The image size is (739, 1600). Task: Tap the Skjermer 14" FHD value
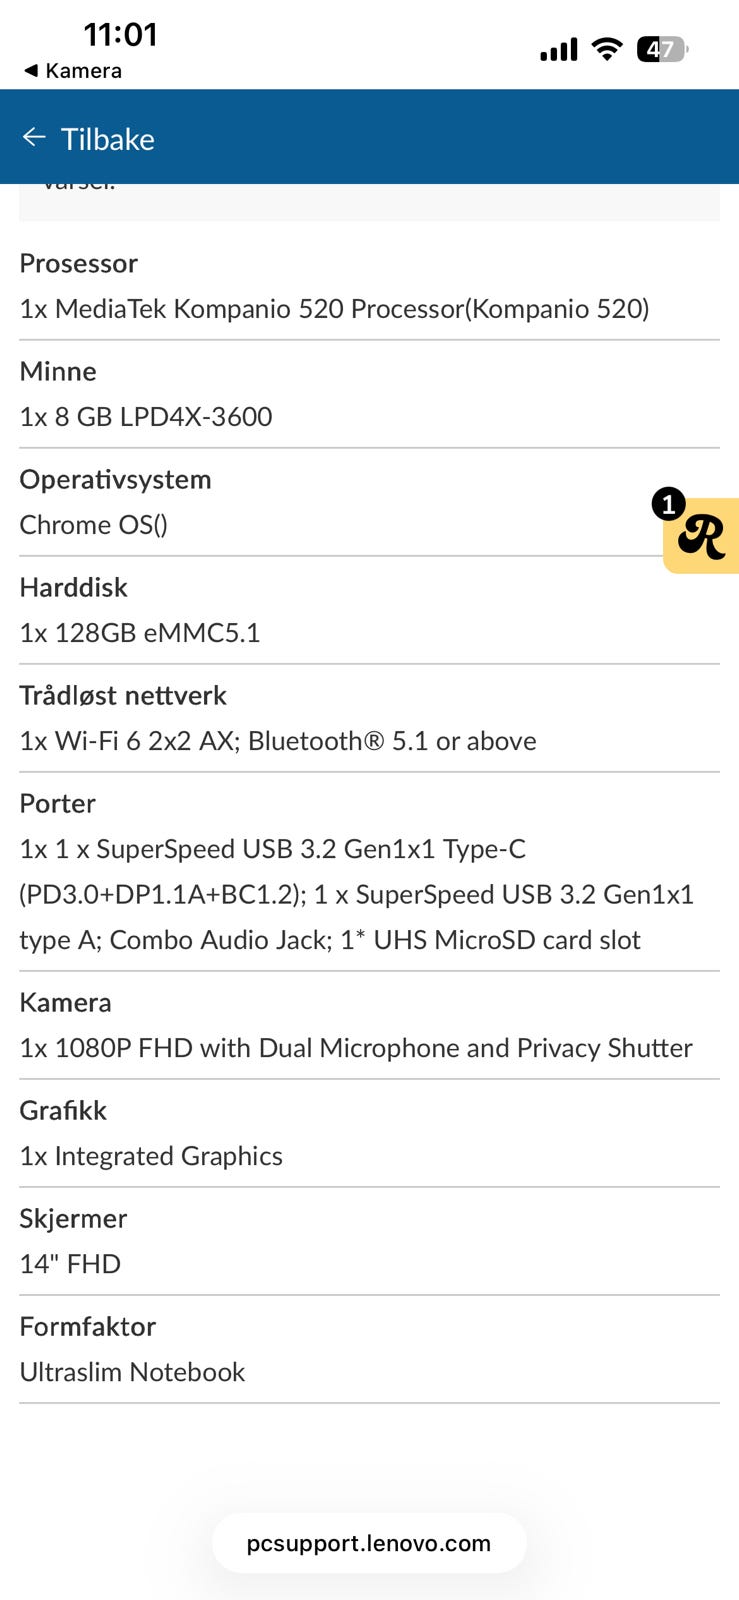70,1263
